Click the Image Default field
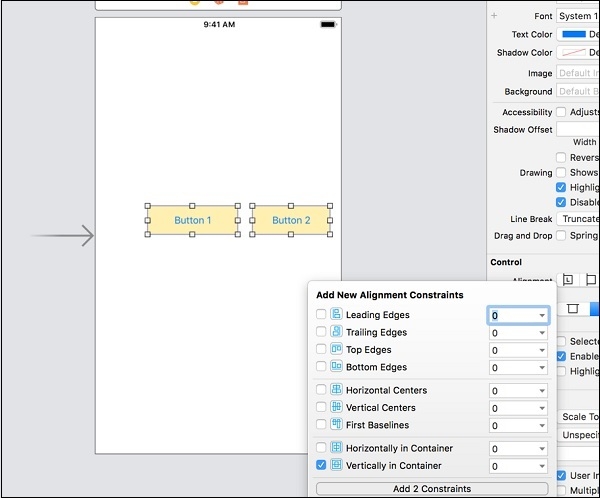The width and height of the screenshot is (600, 498). [x=578, y=73]
